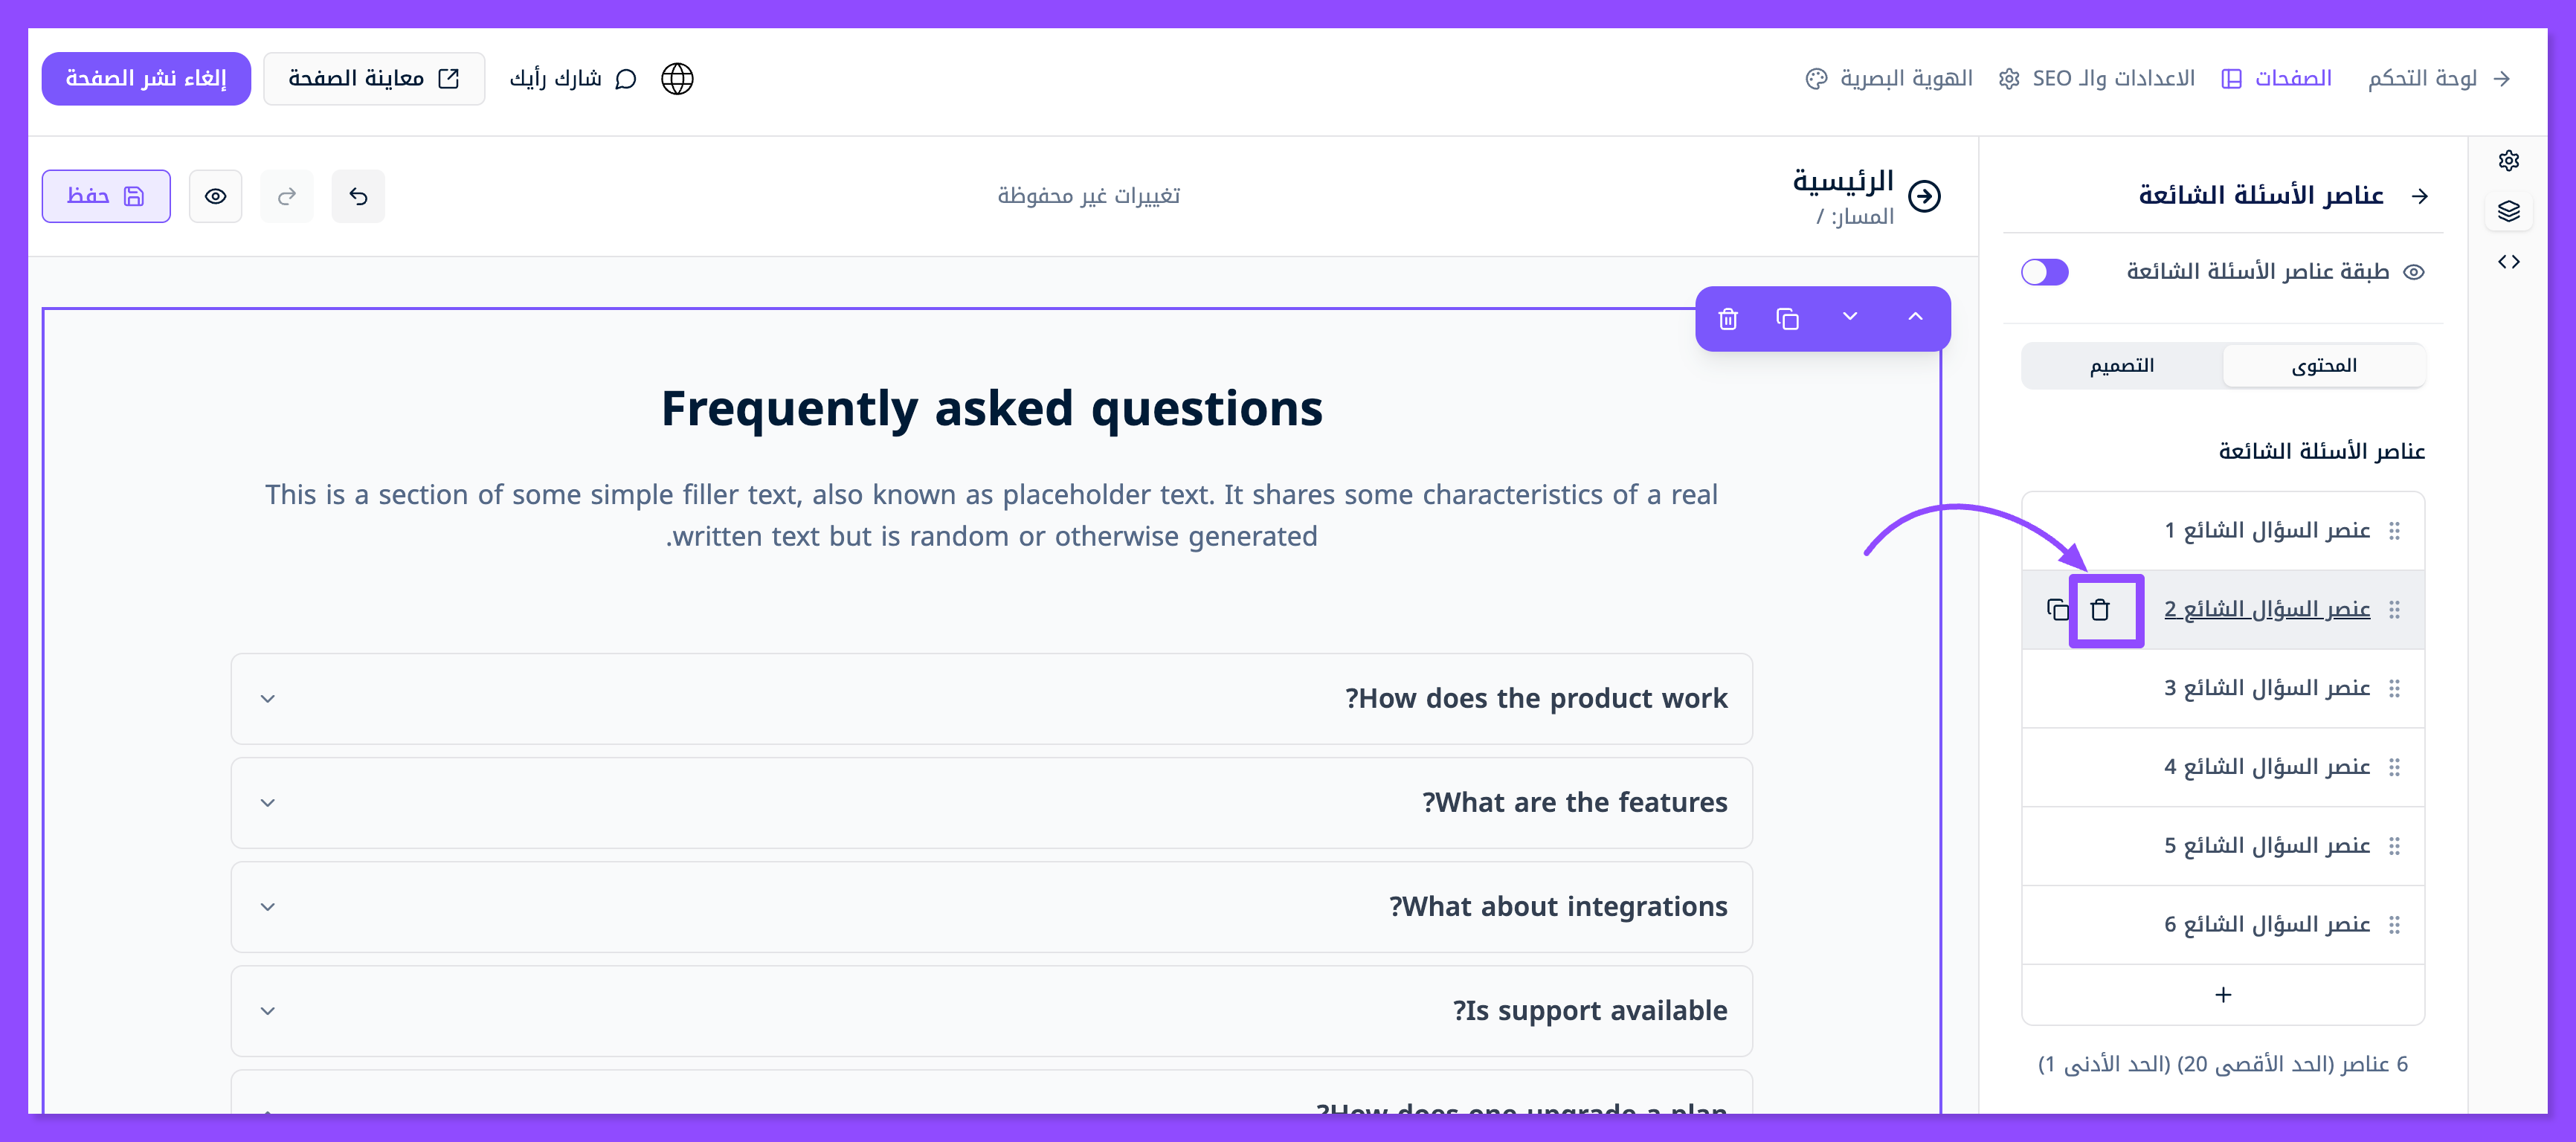Duplicate the section from the purple toolbar
2576x1142 pixels.
[1788, 319]
